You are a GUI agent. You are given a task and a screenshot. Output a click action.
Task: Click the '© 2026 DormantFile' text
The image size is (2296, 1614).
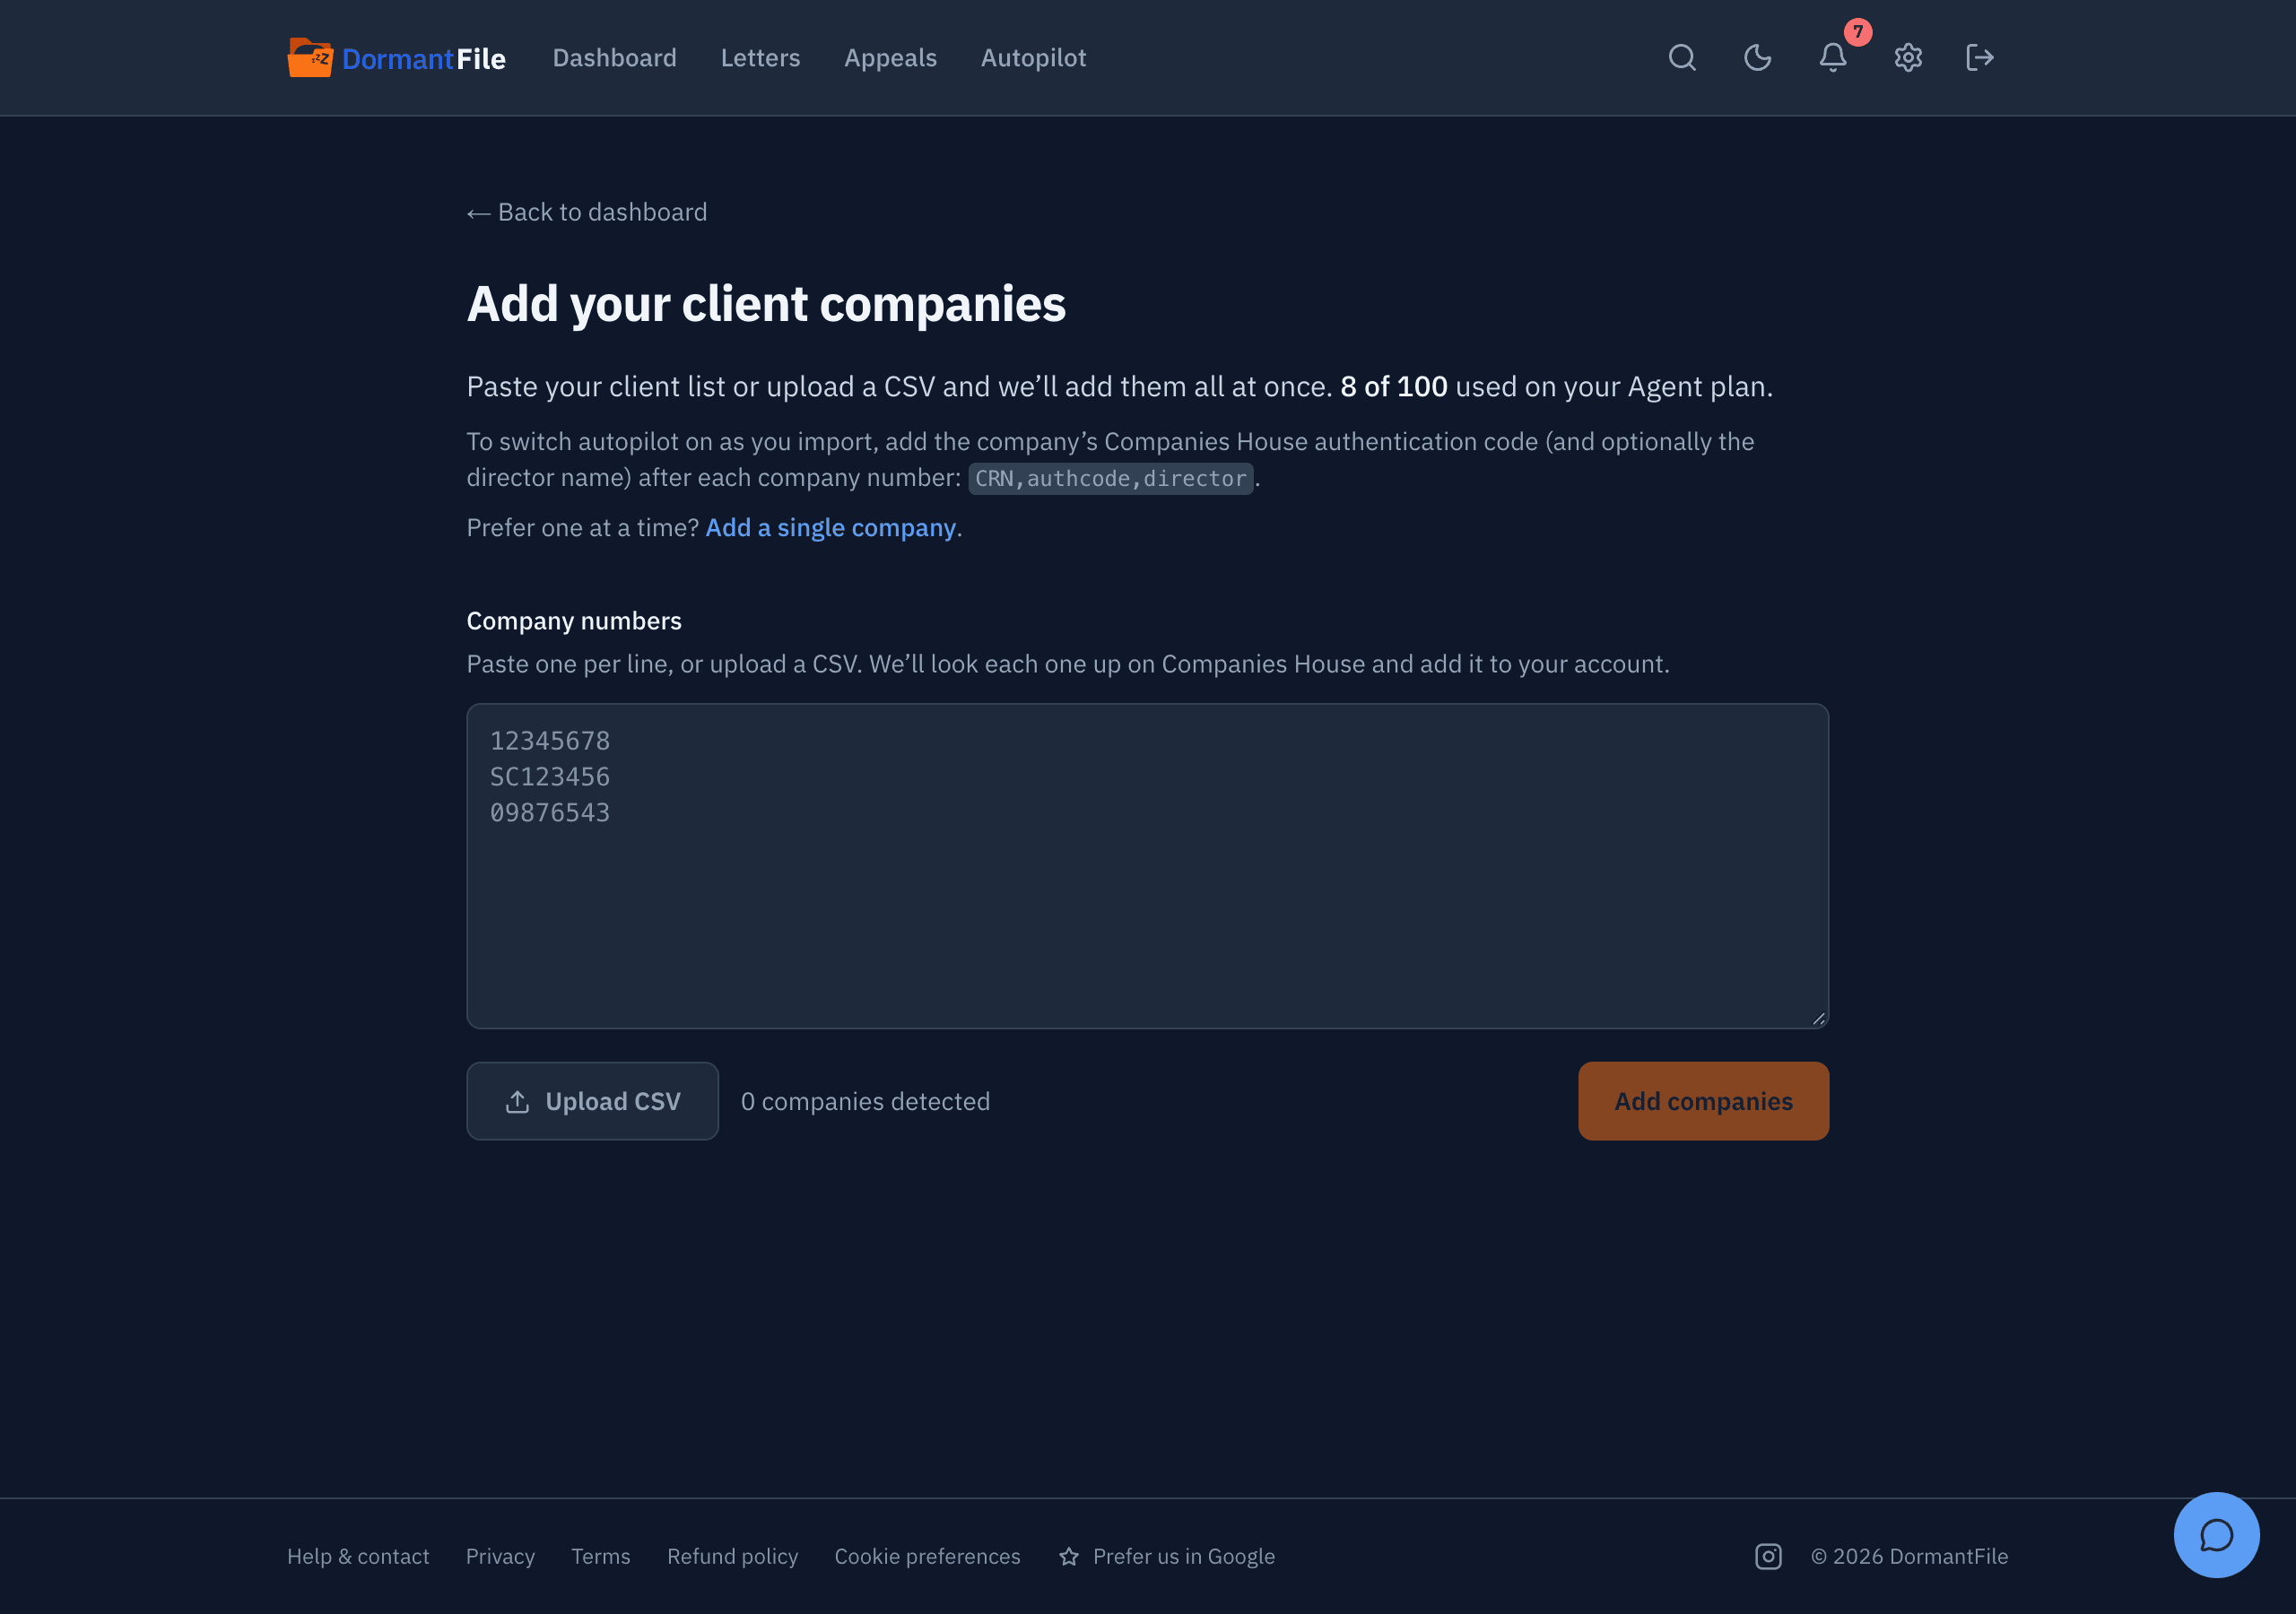coord(1909,1556)
